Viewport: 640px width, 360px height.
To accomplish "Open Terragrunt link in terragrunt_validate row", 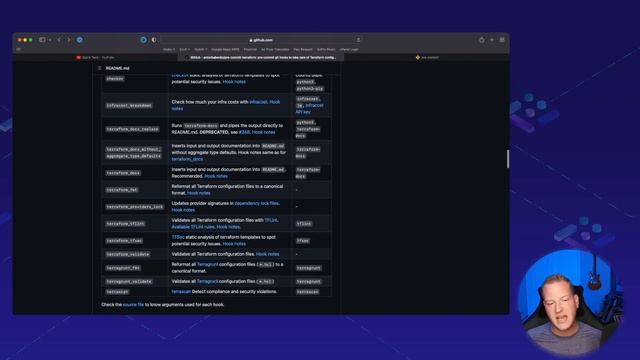I will point(207,282).
